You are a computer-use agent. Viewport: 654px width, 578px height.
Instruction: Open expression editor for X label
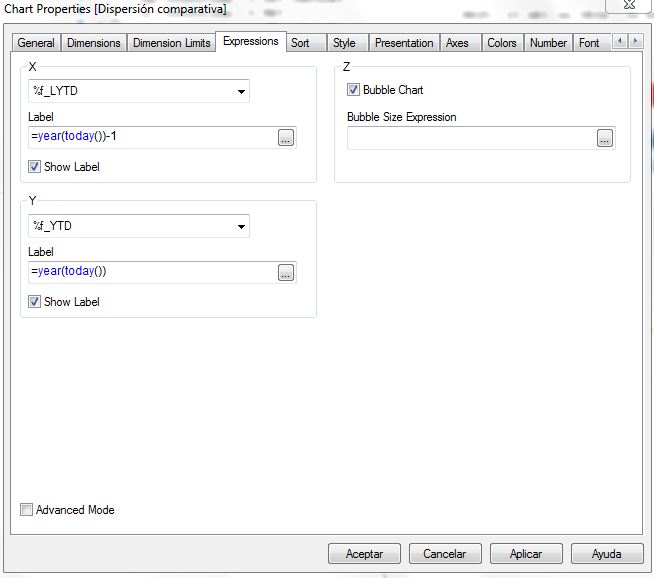pyautogui.click(x=286, y=139)
